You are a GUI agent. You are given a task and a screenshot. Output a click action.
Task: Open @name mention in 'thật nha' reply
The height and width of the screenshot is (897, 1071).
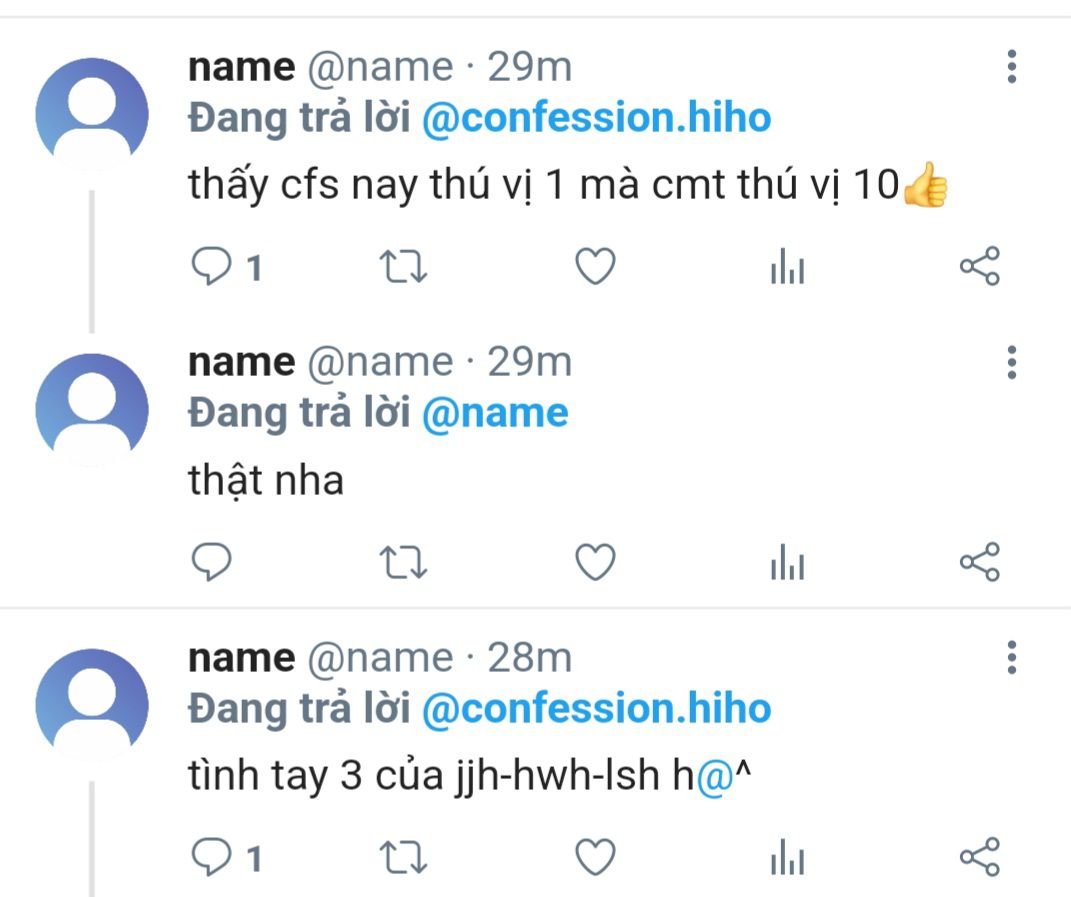click(x=495, y=413)
